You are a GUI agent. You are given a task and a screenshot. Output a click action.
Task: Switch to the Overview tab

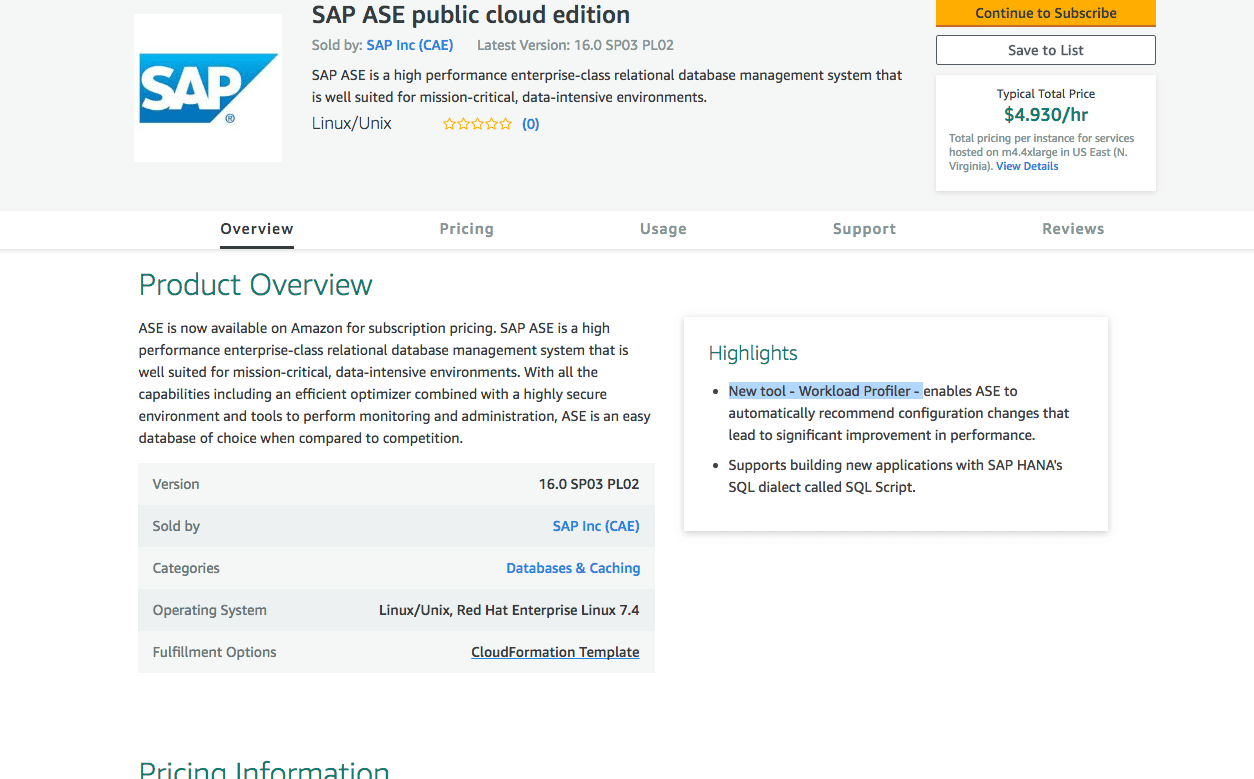point(257,229)
